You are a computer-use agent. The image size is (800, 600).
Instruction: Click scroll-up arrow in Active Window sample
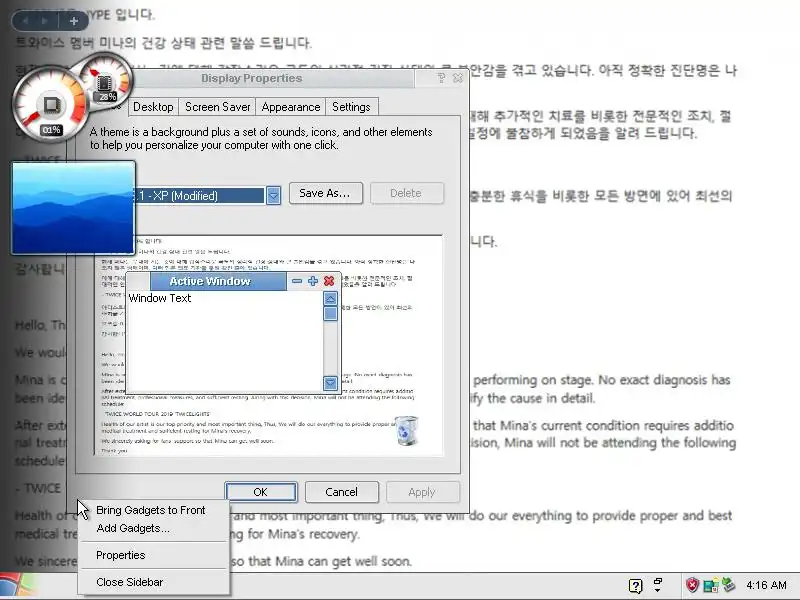[x=330, y=298]
